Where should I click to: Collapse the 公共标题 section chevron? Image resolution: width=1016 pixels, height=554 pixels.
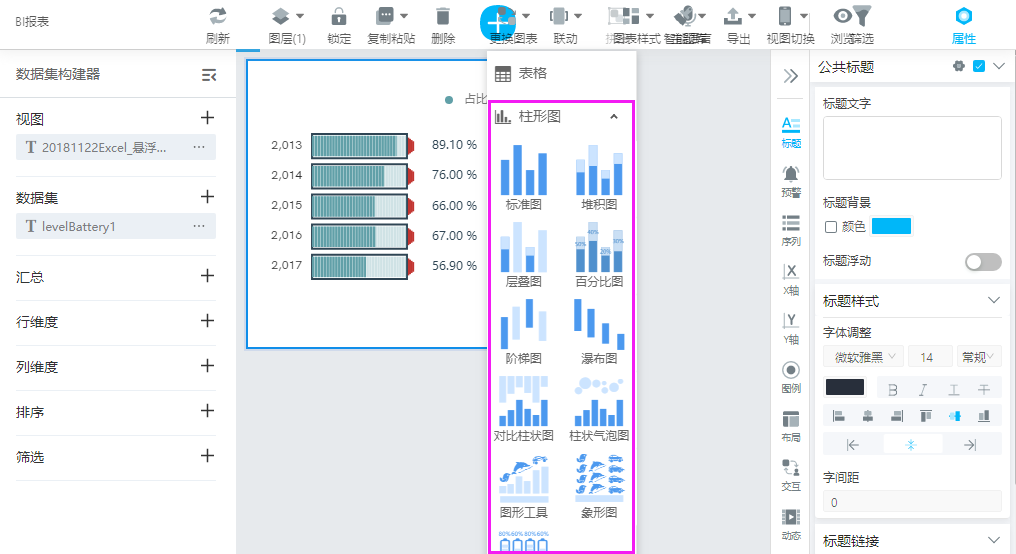click(999, 66)
